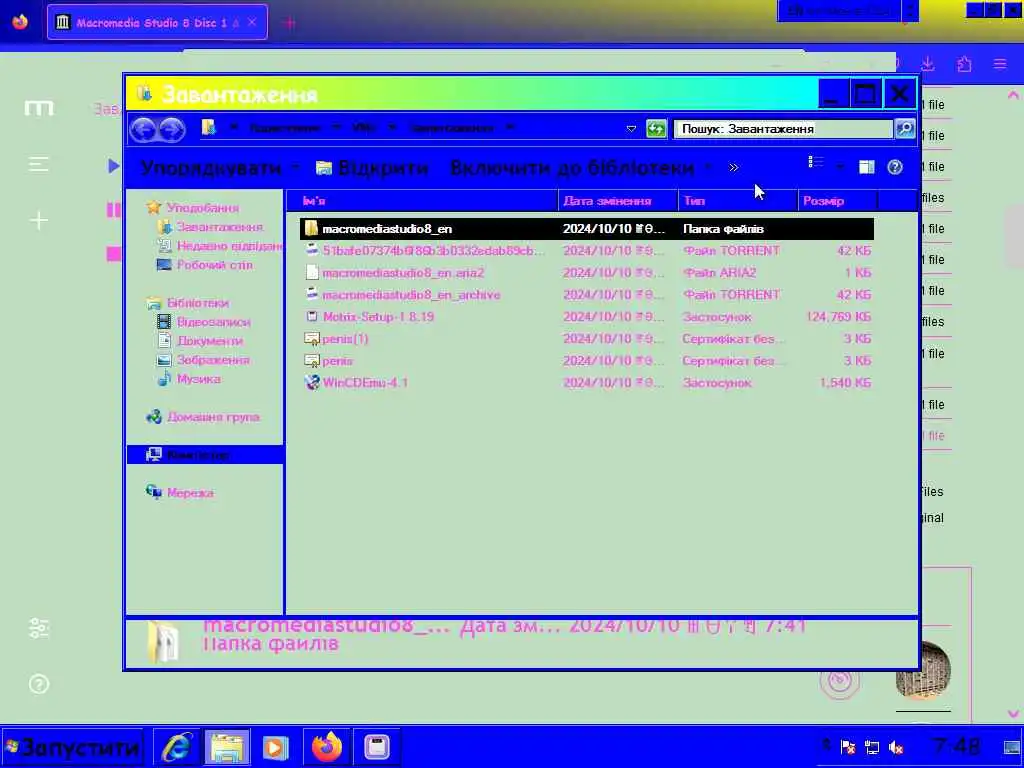
Task: Select the computer item in navigation pane
Action: click(x=205, y=455)
